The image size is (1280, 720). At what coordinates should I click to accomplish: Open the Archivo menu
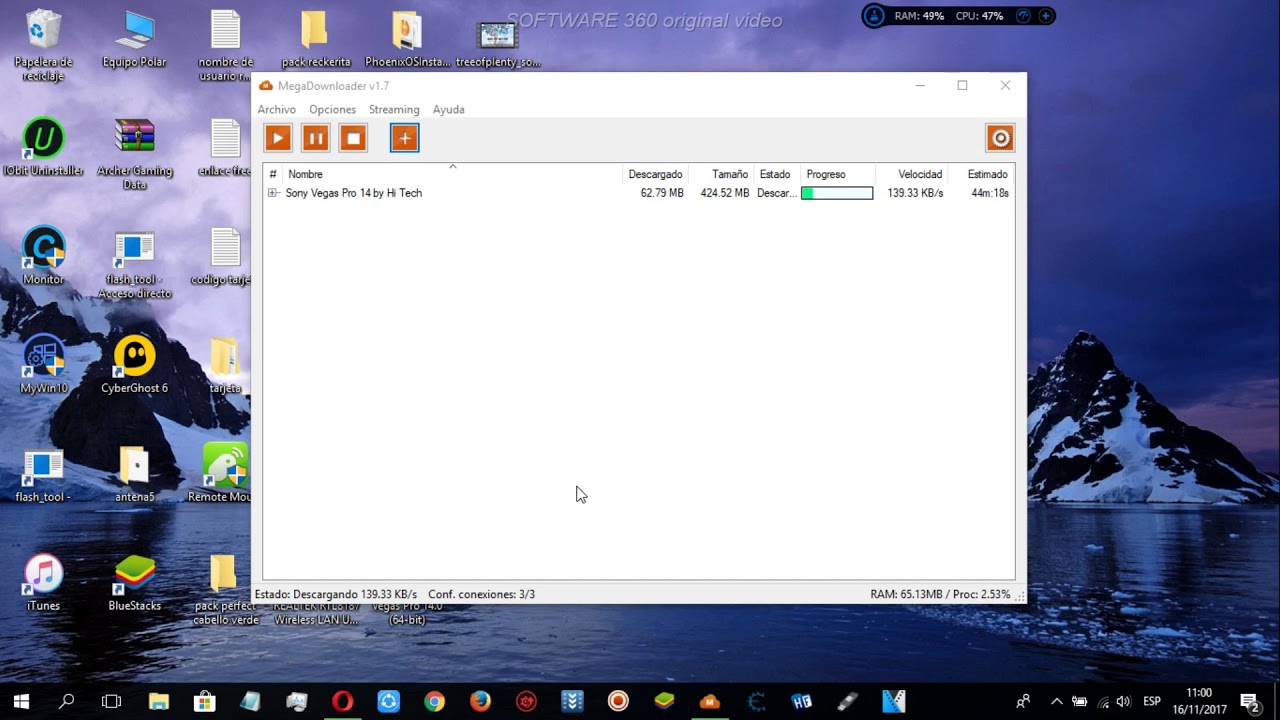277,109
